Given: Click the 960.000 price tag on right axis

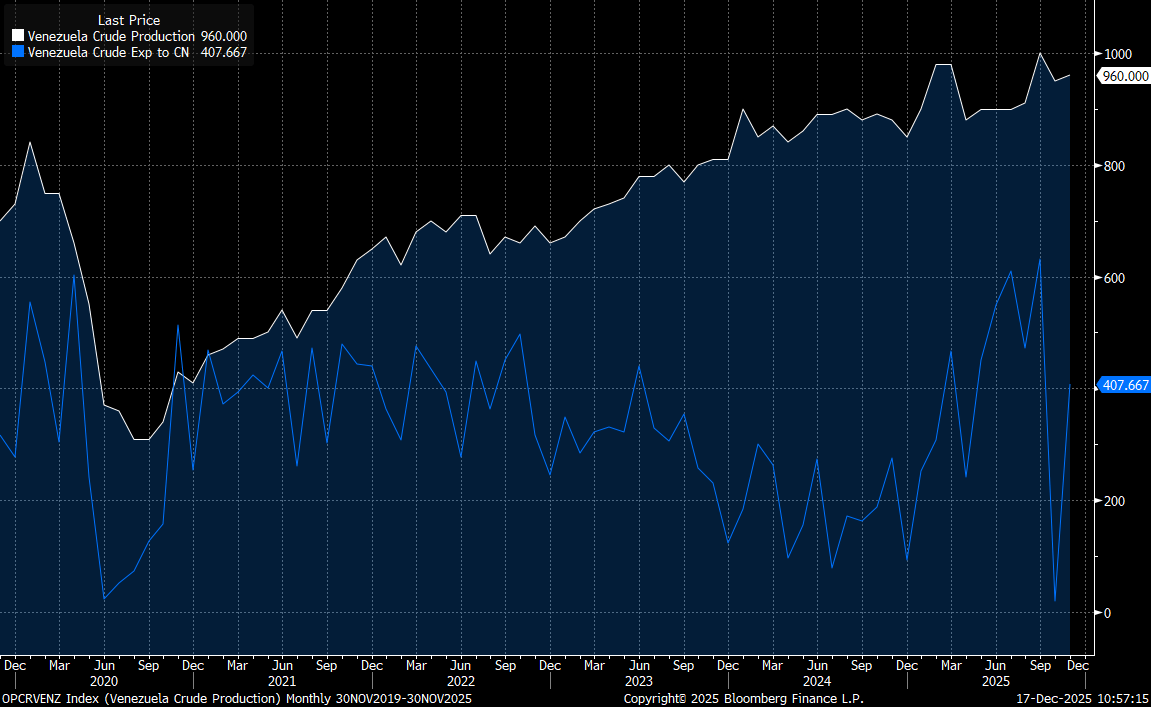Looking at the screenshot, I should [1124, 76].
